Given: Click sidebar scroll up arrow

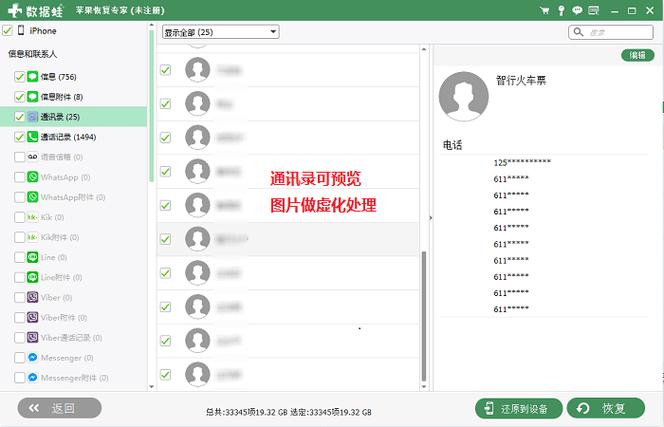Looking at the screenshot, I should pos(152,25).
